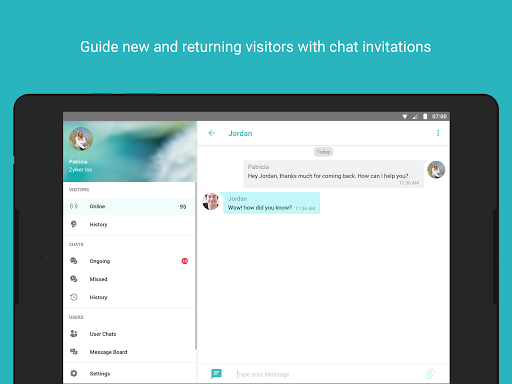512x384 pixels.
Task: Click the attachment paperclip icon
Action: coord(430,374)
